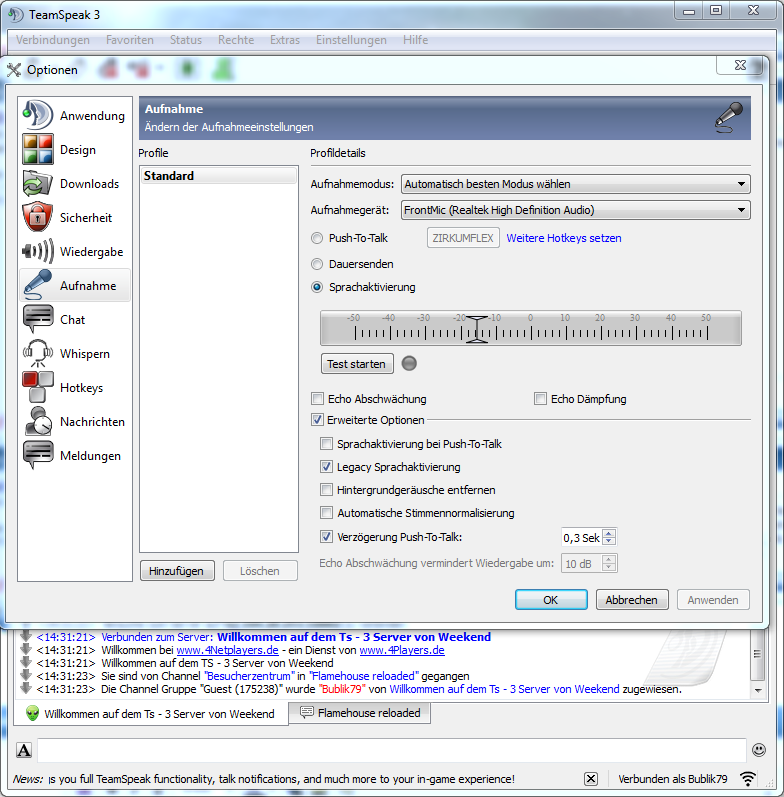Open the Extras menu
This screenshot has height=797, width=784.
coord(285,40)
